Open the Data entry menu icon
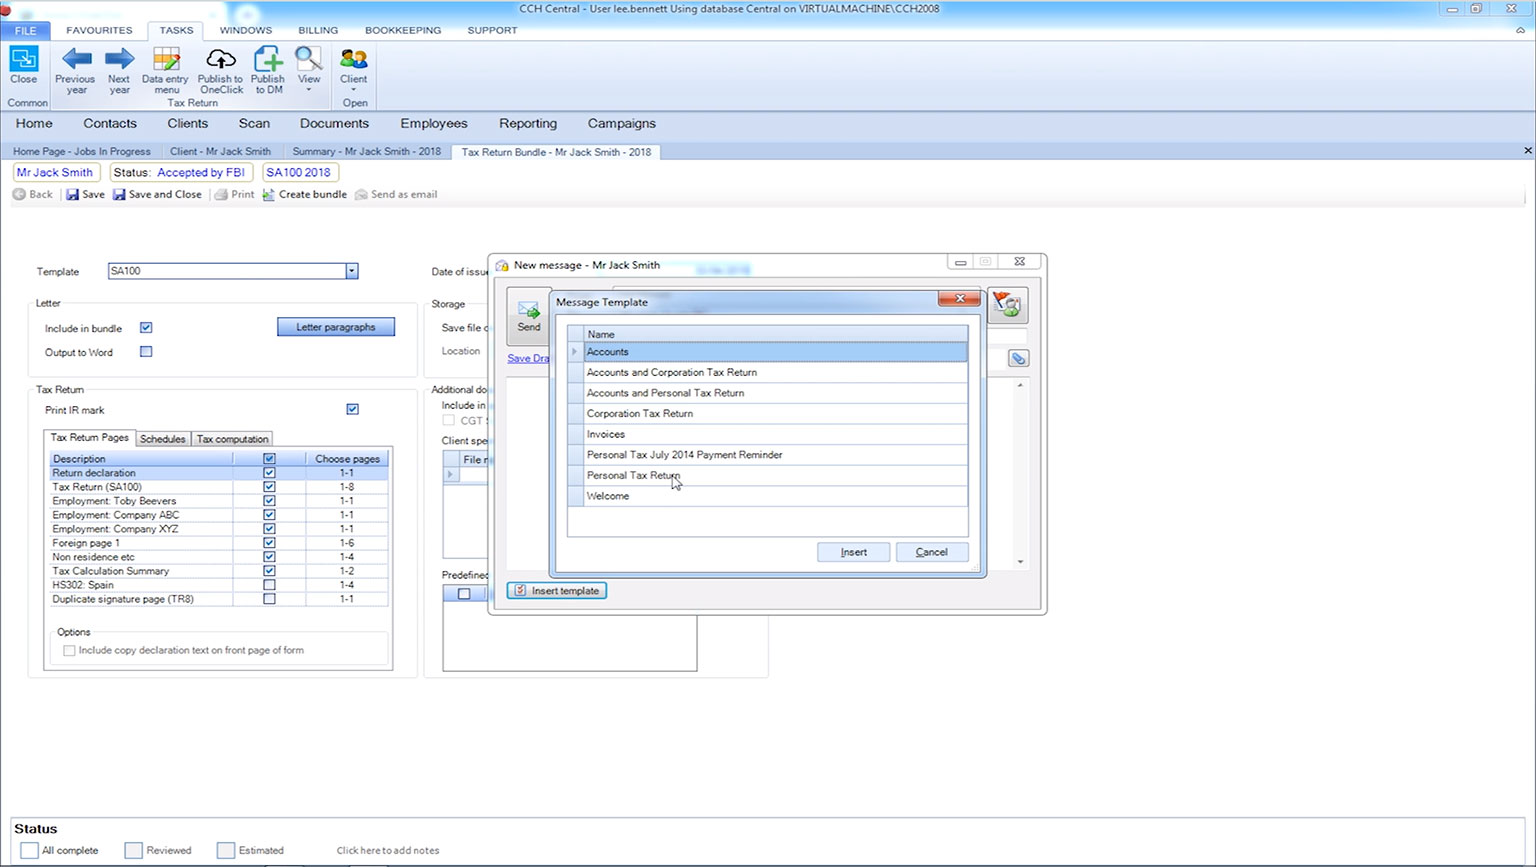This screenshot has height=867, width=1536. (166, 60)
